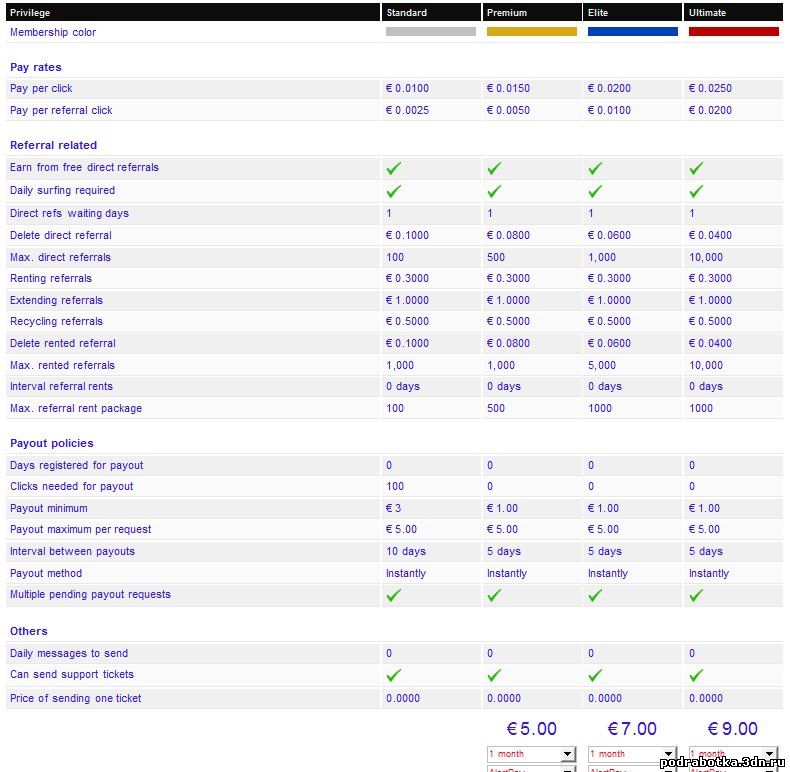Click Elite checkmark for Multiple pending payout requests
The width and height of the screenshot is (790, 772).
coord(595,596)
